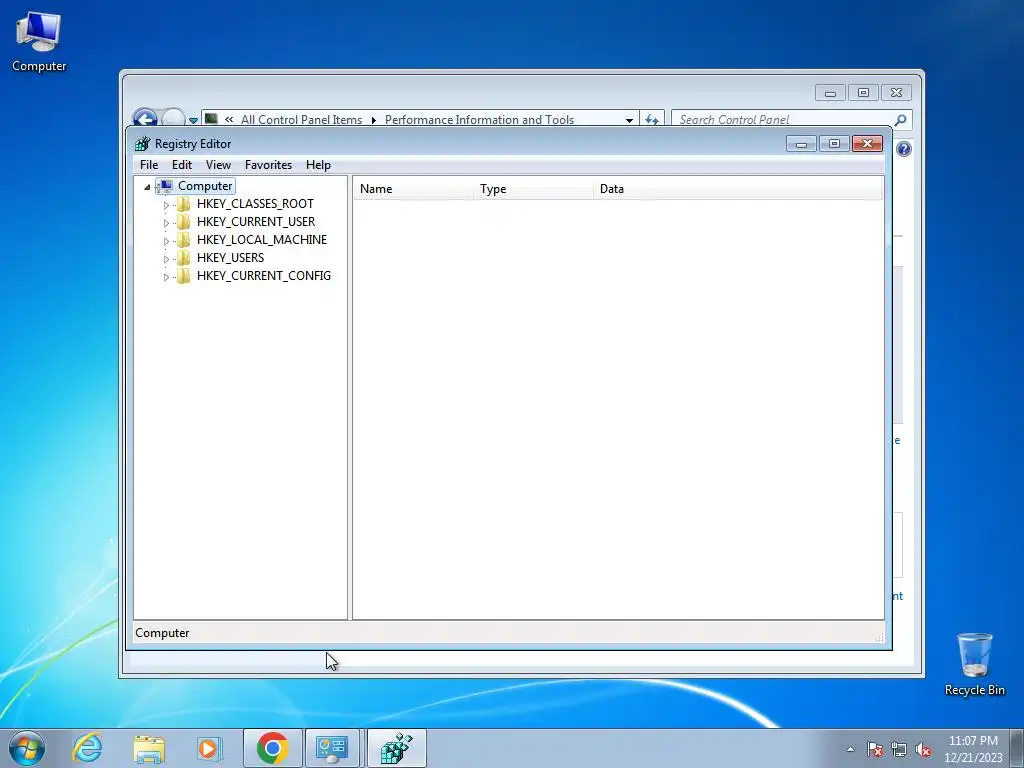This screenshot has width=1024, height=768.
Task: Click the taskbar clock showing 11:07 PM
Action: 972,749
